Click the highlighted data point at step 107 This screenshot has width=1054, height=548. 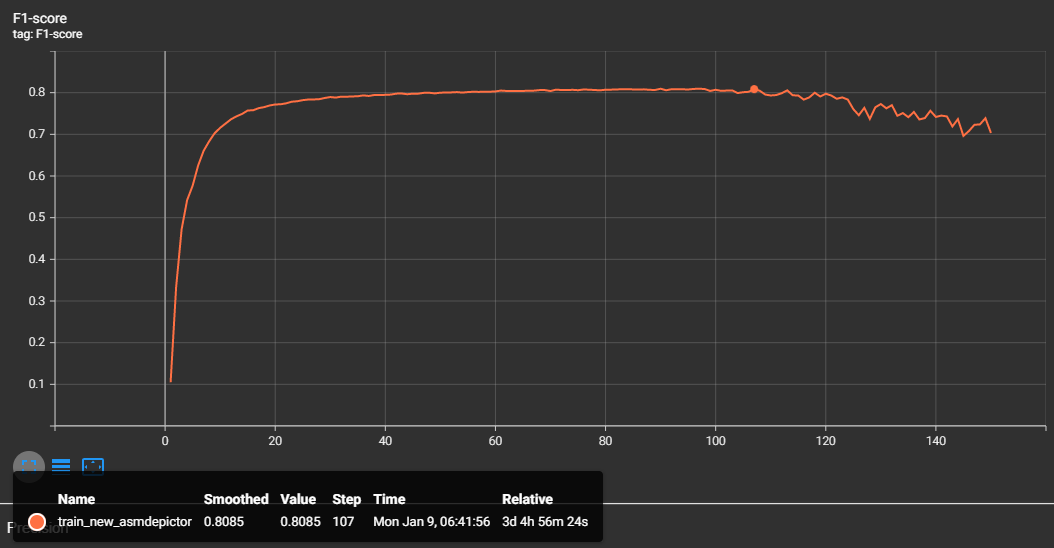(x=754, y=89)
